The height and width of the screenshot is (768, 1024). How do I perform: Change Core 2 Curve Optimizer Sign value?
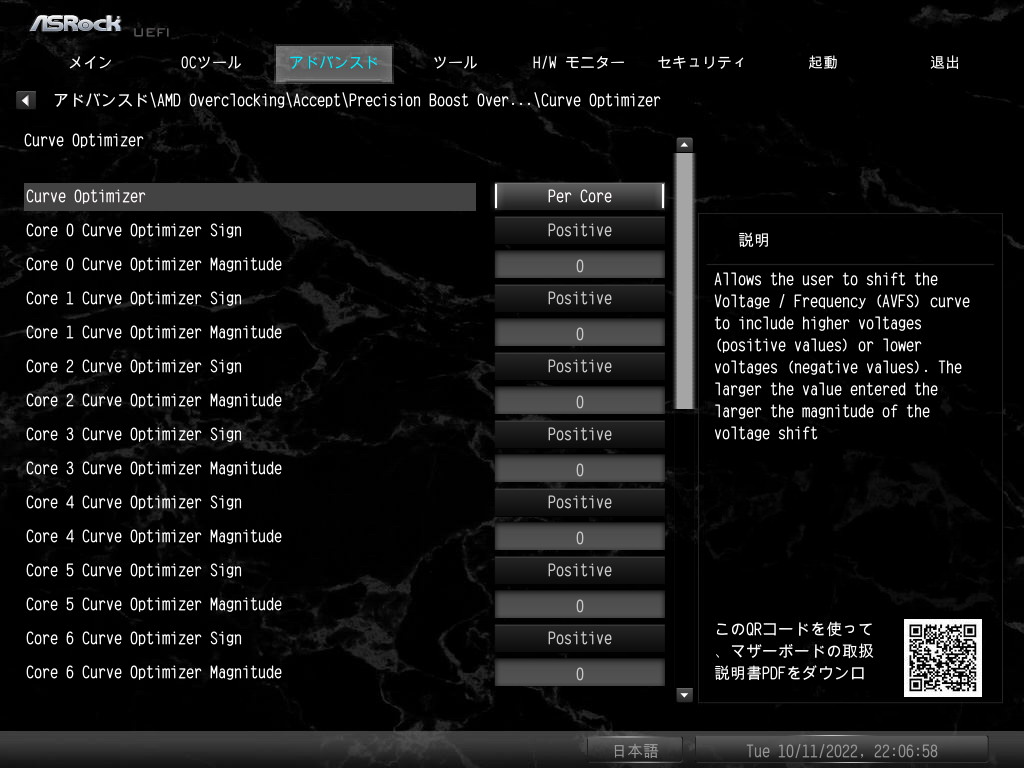pos(579,366)
